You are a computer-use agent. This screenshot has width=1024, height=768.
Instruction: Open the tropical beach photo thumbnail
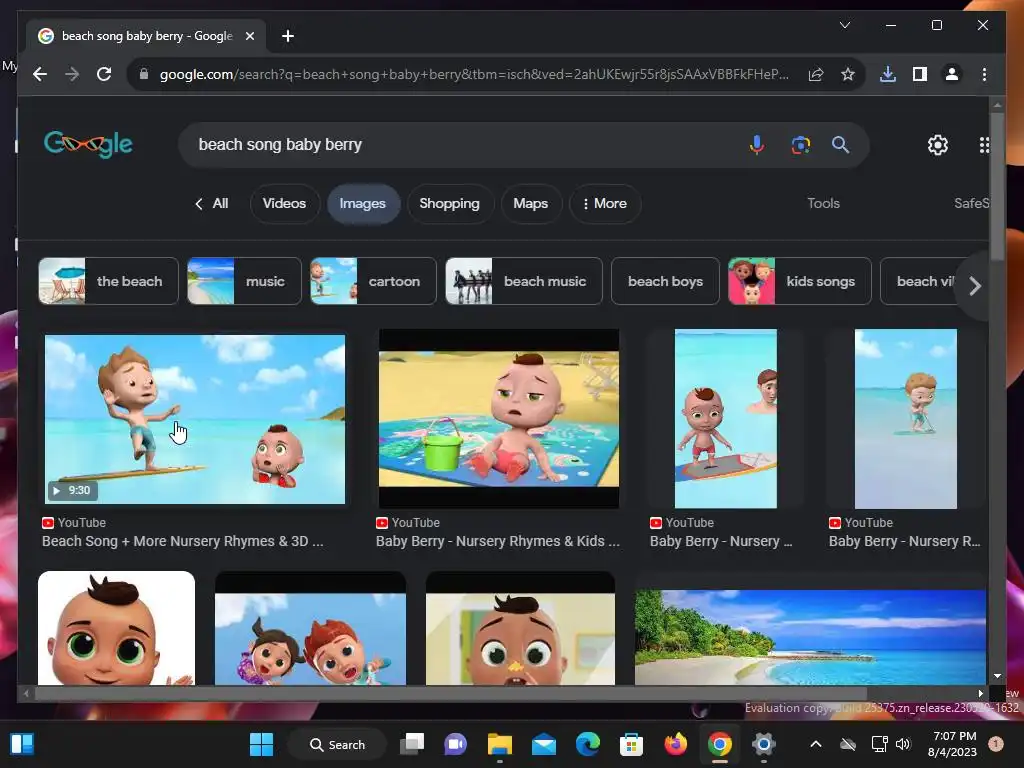(x=810, y=637)
